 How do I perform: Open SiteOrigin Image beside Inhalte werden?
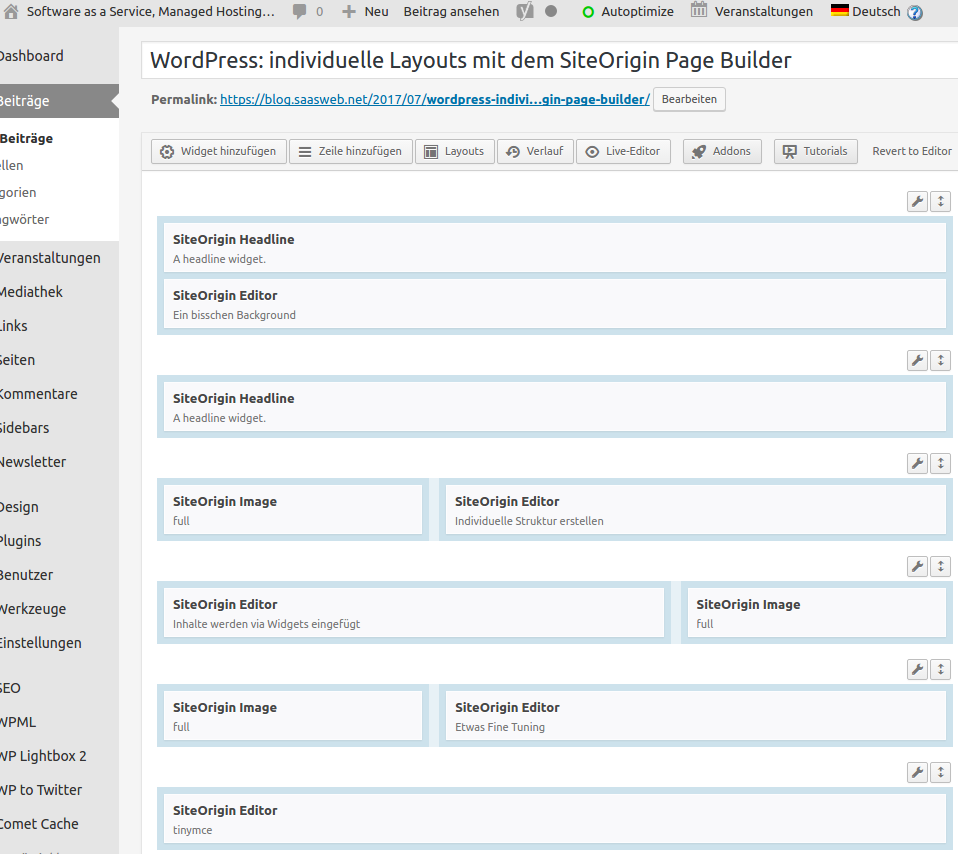pos(817,613)
